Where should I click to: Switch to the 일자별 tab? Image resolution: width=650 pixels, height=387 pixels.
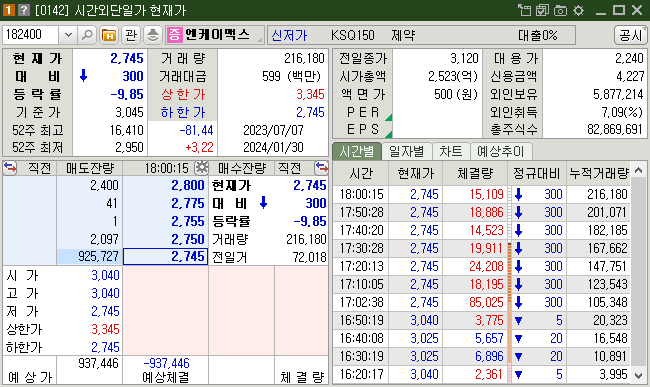coord(407,151)
